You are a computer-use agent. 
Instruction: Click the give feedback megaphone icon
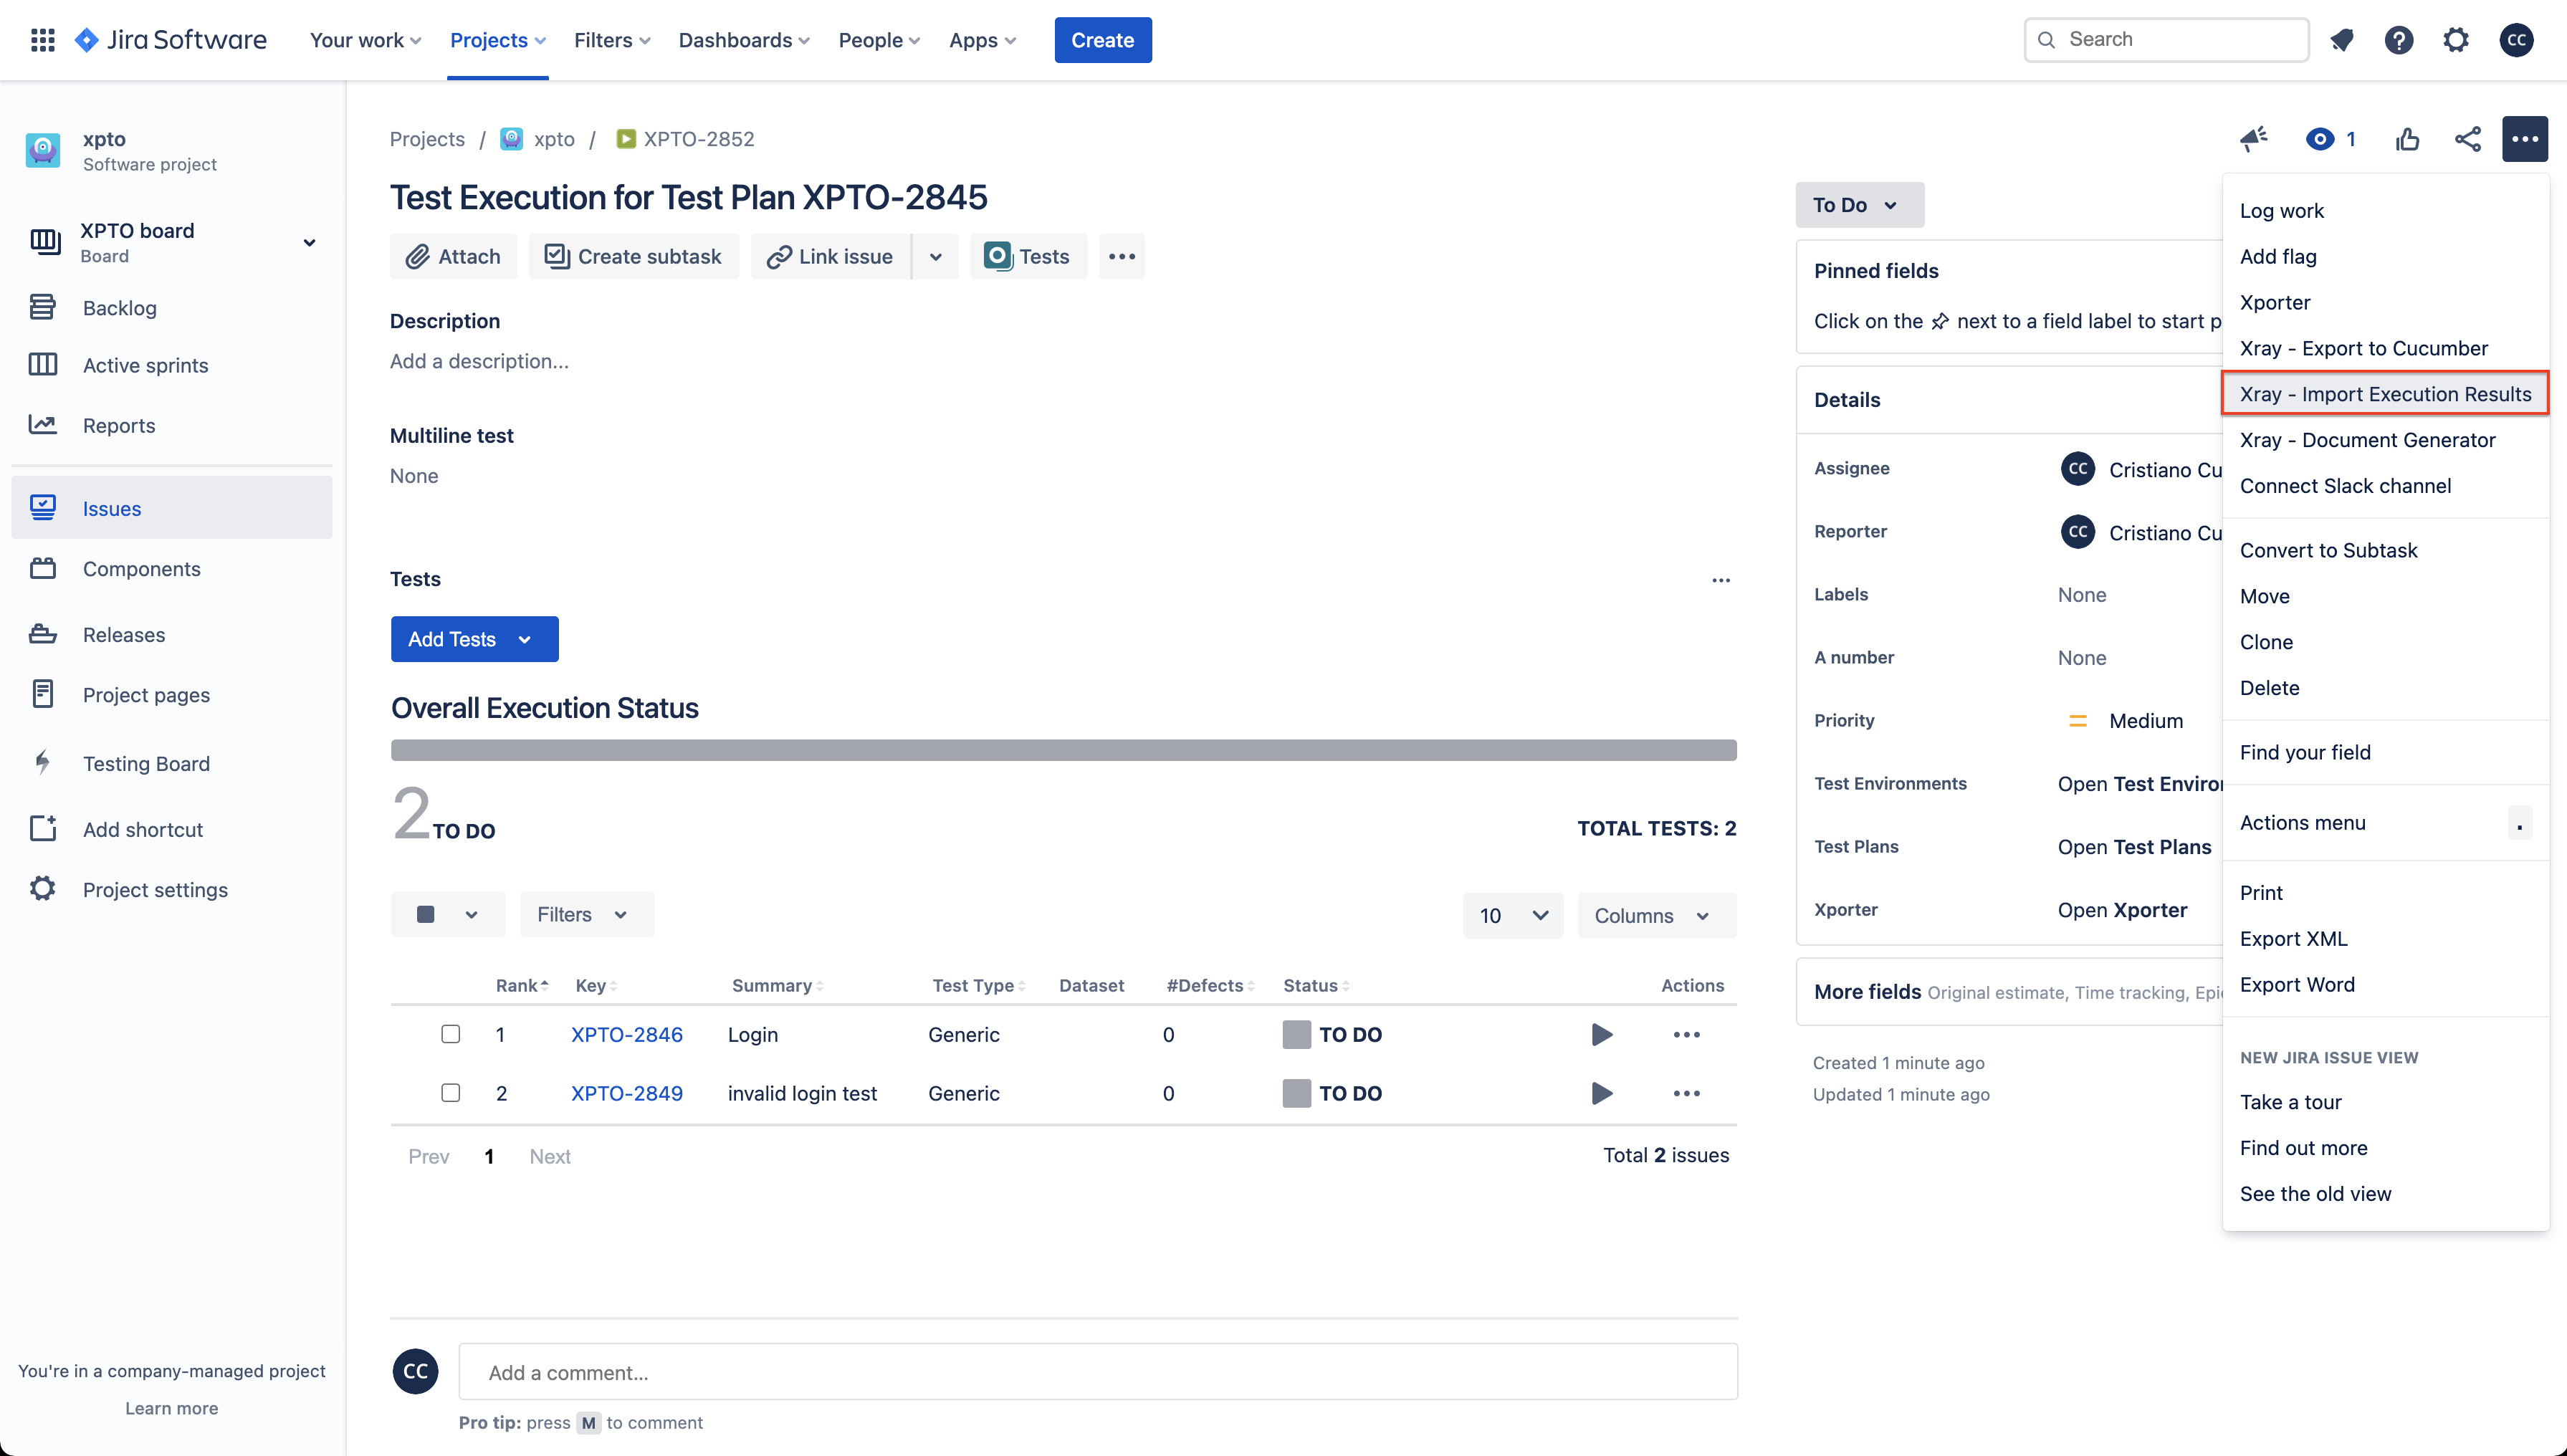(x=2253, y=139)
